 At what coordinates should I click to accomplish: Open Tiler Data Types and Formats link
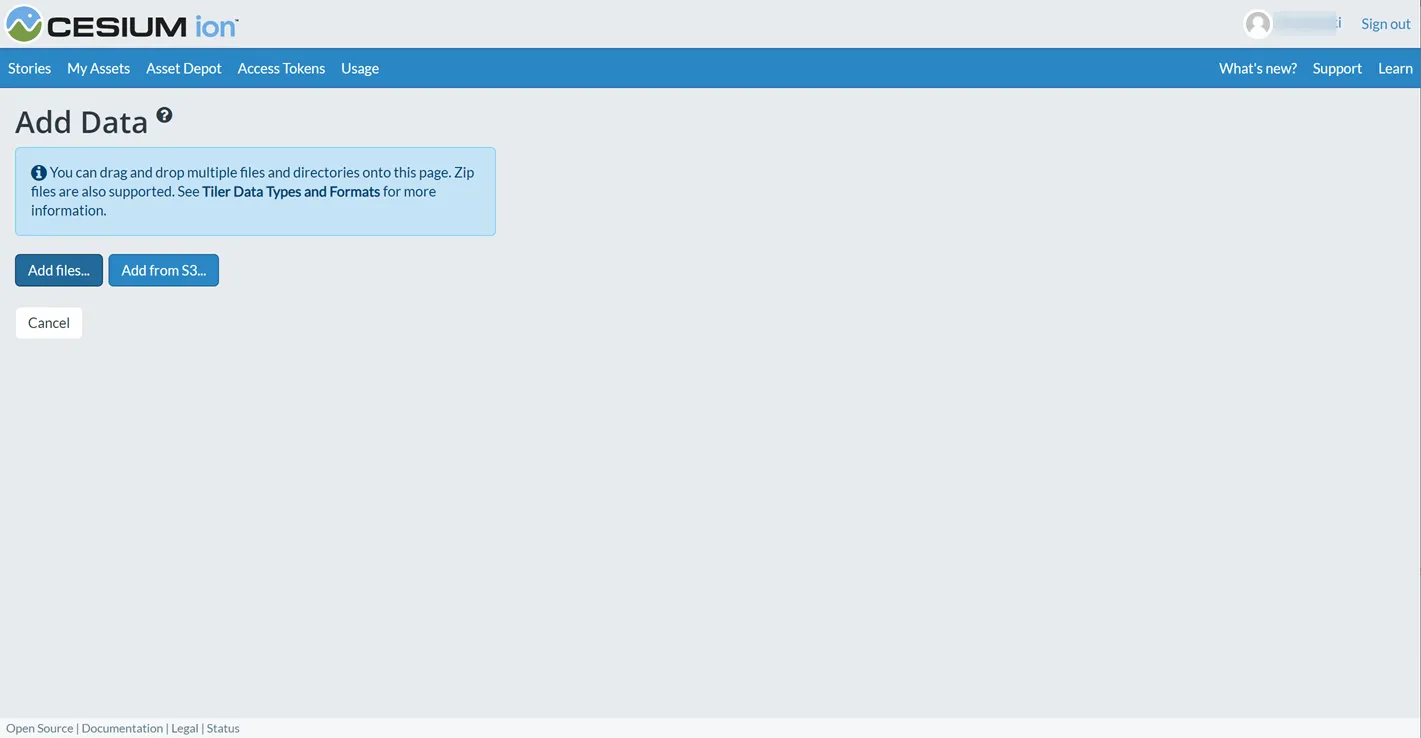(291, 191)
